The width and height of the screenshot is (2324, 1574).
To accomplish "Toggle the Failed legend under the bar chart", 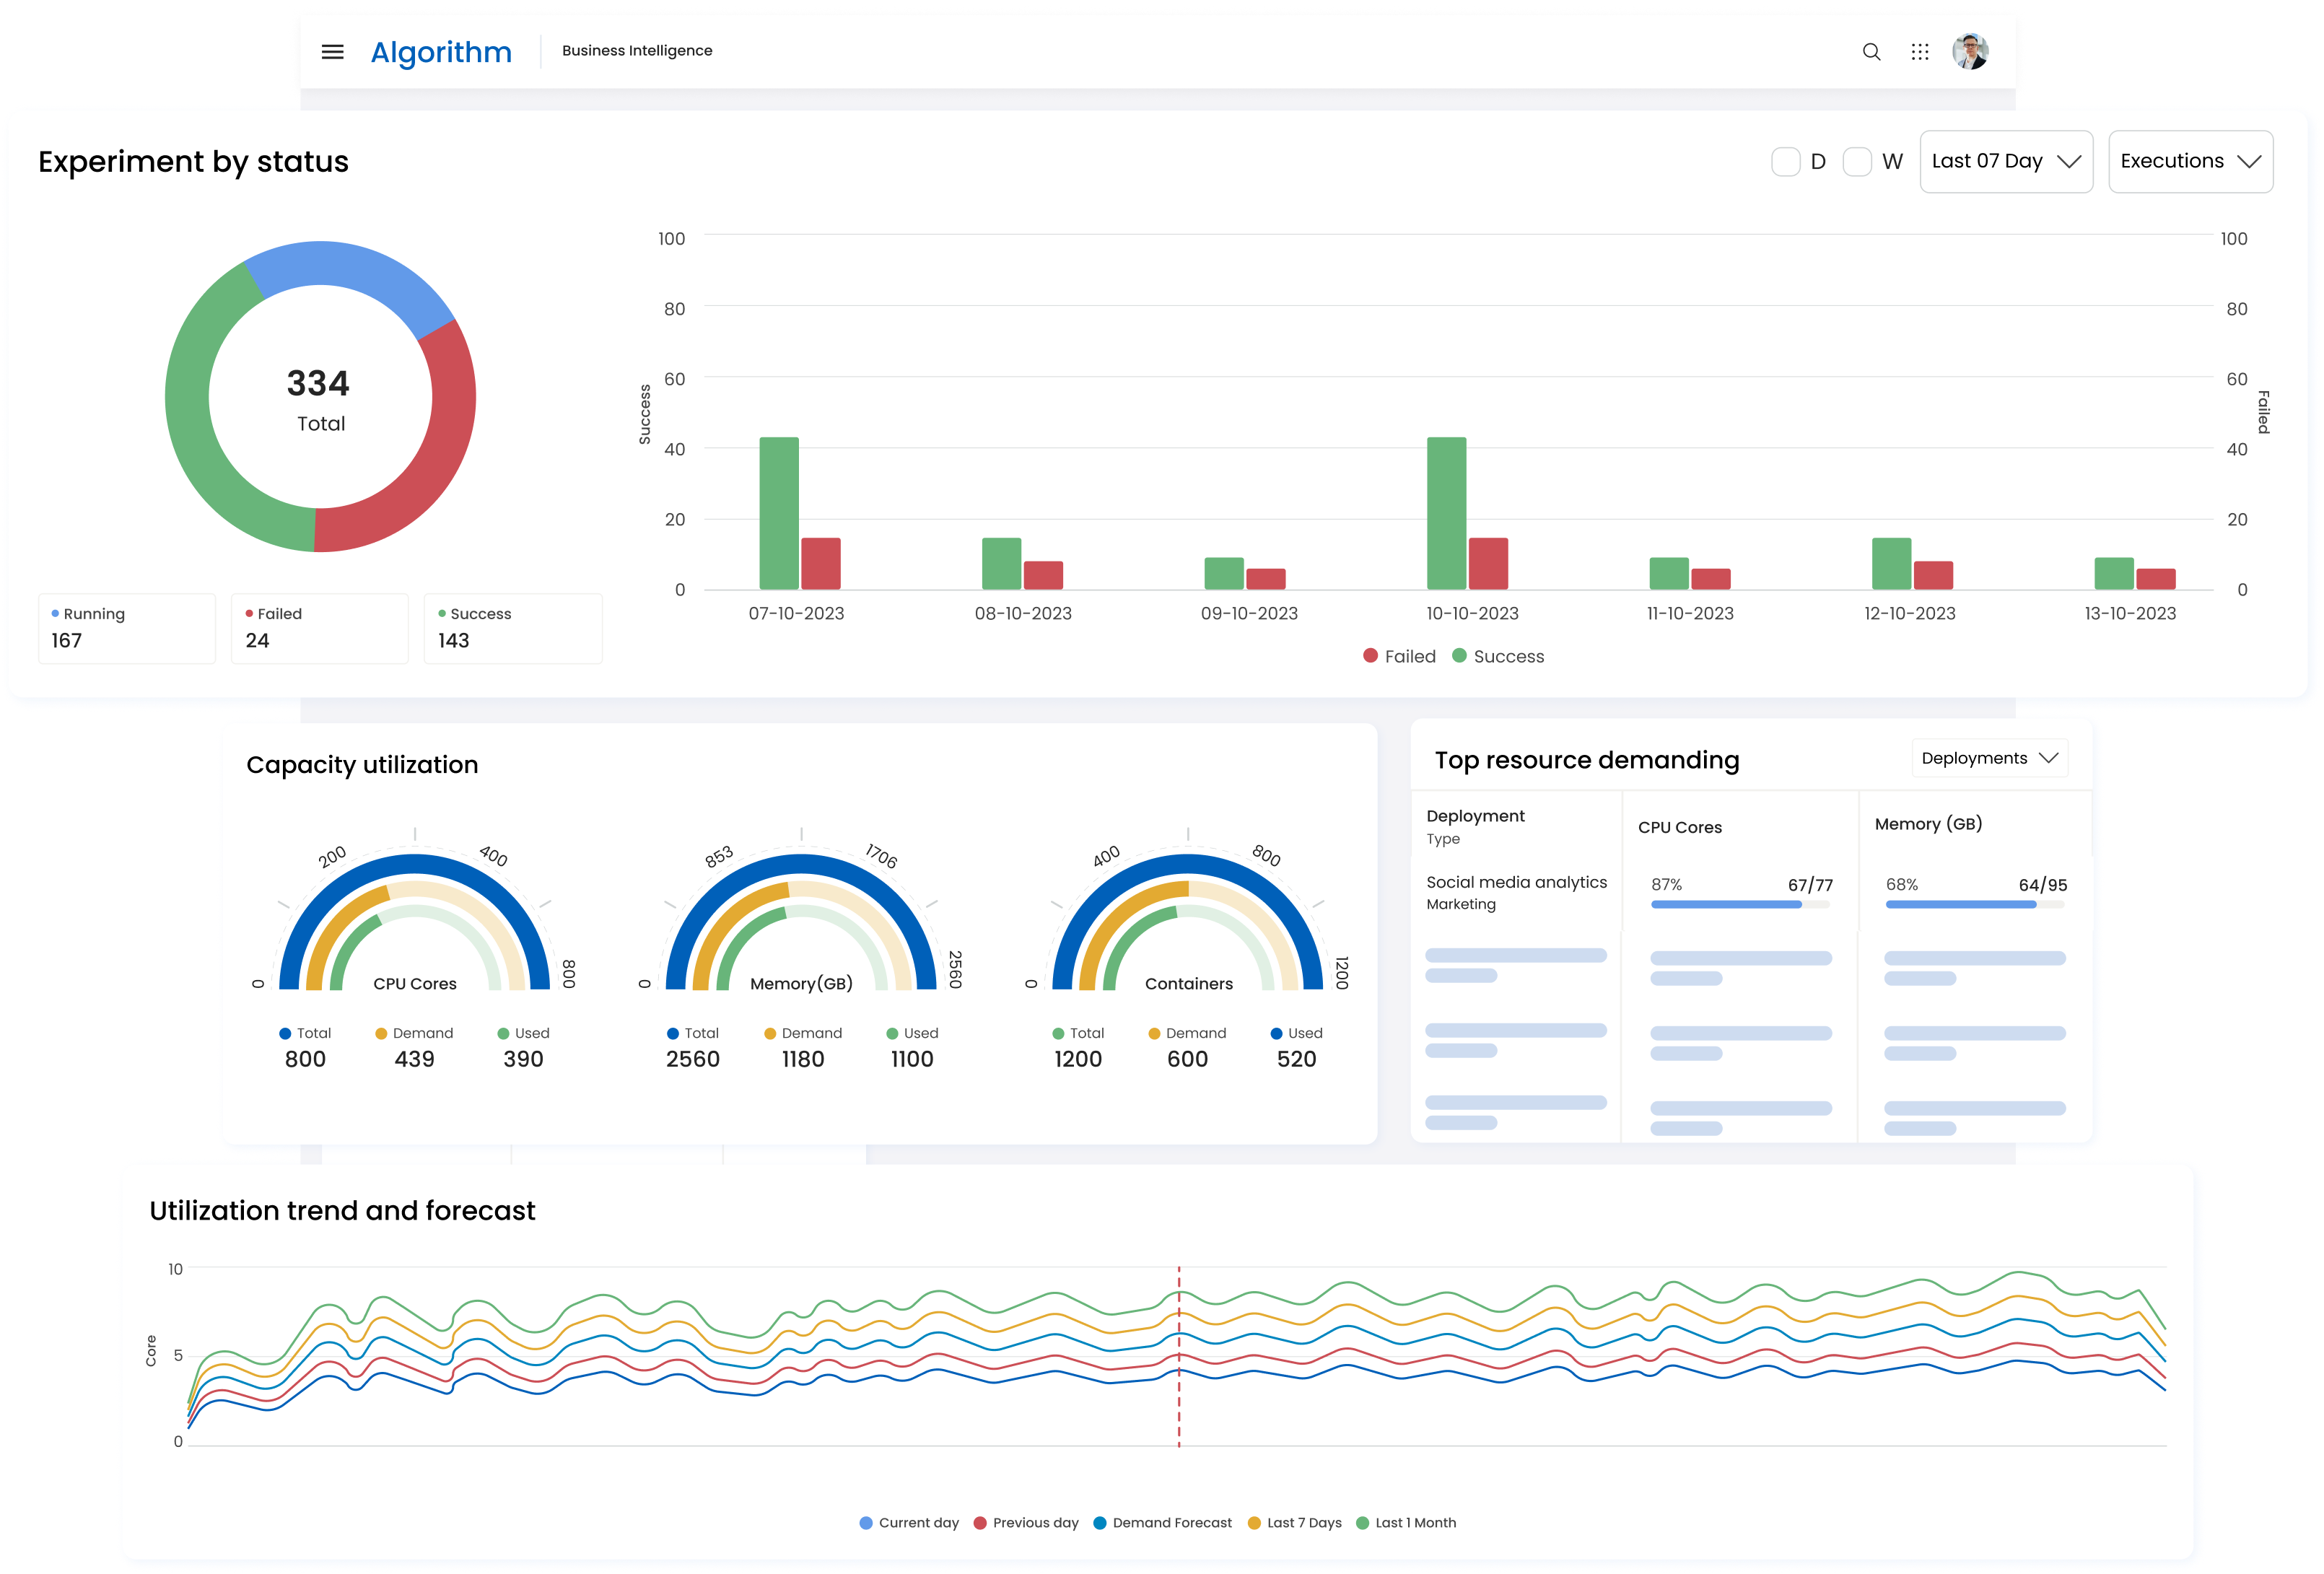I will click(1398, 656).
